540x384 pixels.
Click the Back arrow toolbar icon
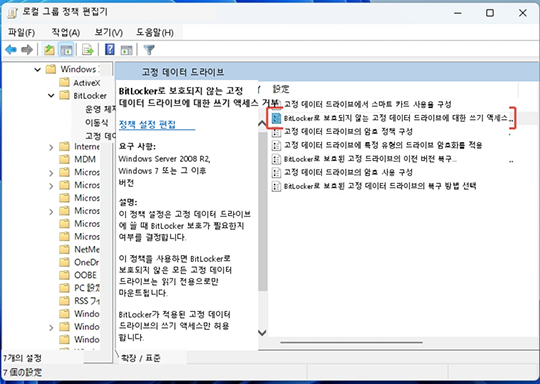tap(11, 50)
